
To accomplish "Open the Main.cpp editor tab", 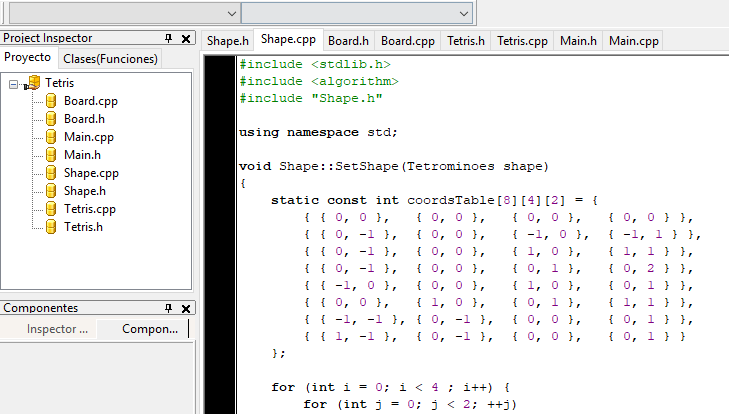I will [x=634, y=41].
